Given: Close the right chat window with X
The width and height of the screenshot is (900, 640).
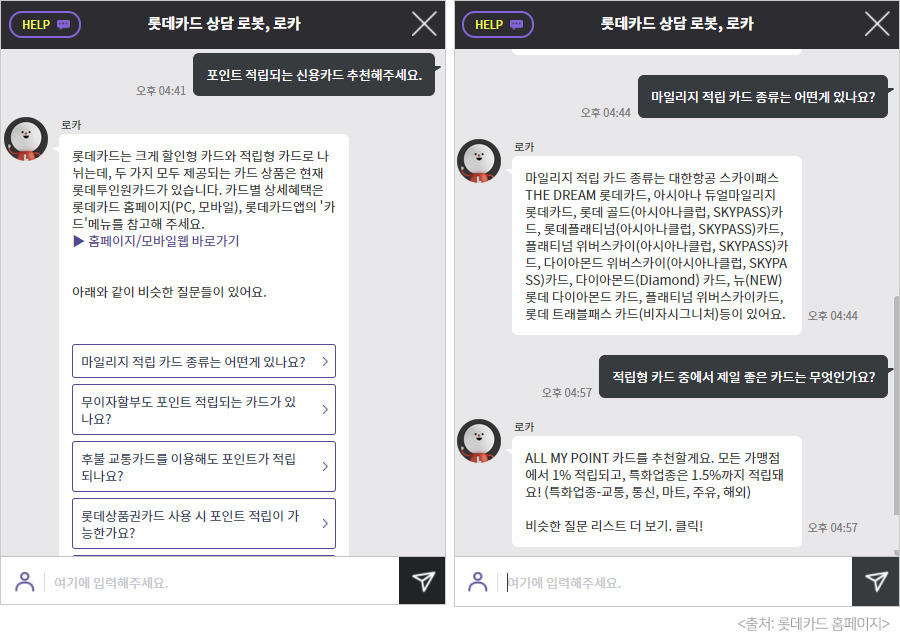Looking at the screenshot, I should click(x=877, y=24).
